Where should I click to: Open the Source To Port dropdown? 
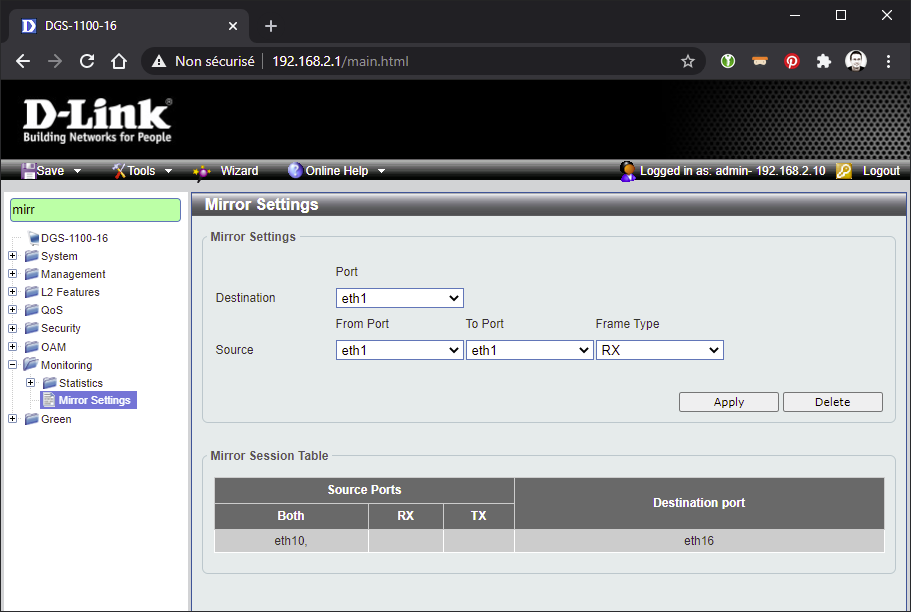point(529,350)
